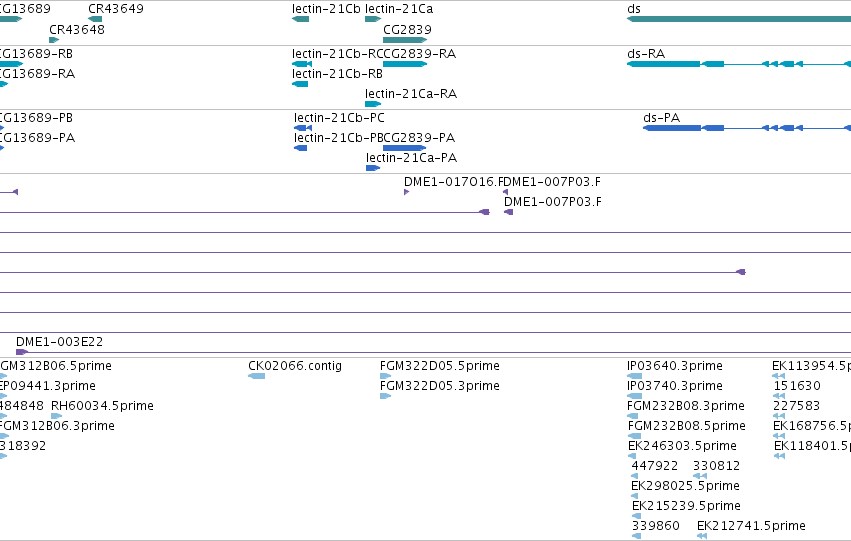The height and width of the screenshot is (541, 851).
Task: Open the EP09441.3prime EST label
Action: coord(48,386)
